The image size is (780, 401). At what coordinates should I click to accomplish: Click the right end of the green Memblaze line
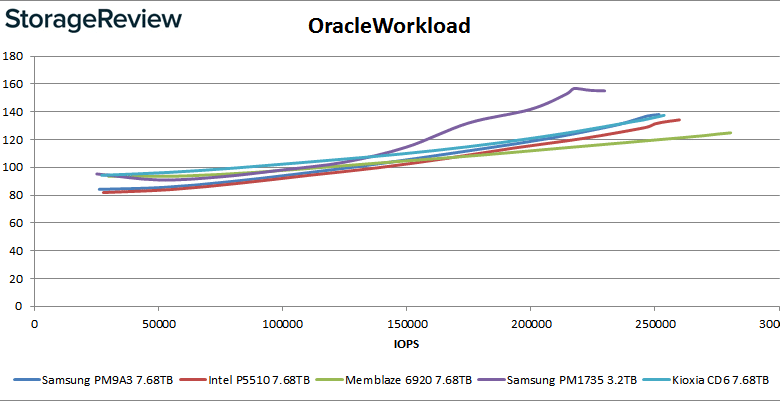(730, 132)
